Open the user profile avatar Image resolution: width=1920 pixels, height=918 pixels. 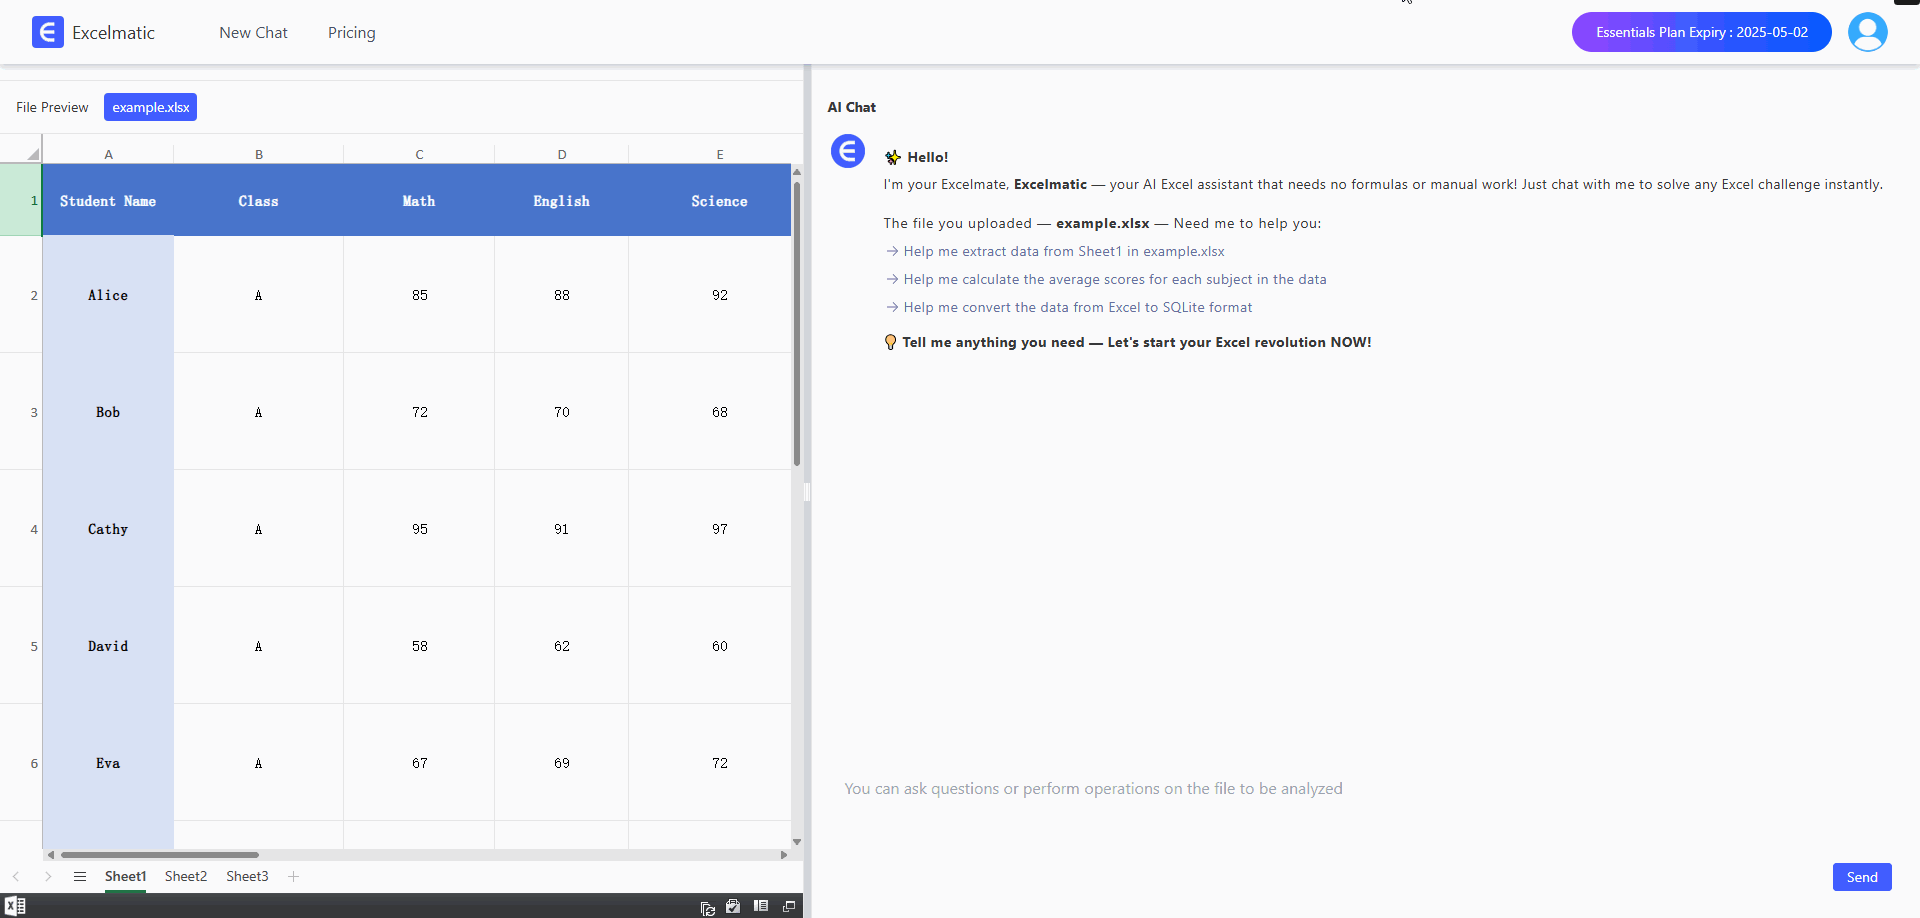pyautogui.click(x=1867, y=32)
